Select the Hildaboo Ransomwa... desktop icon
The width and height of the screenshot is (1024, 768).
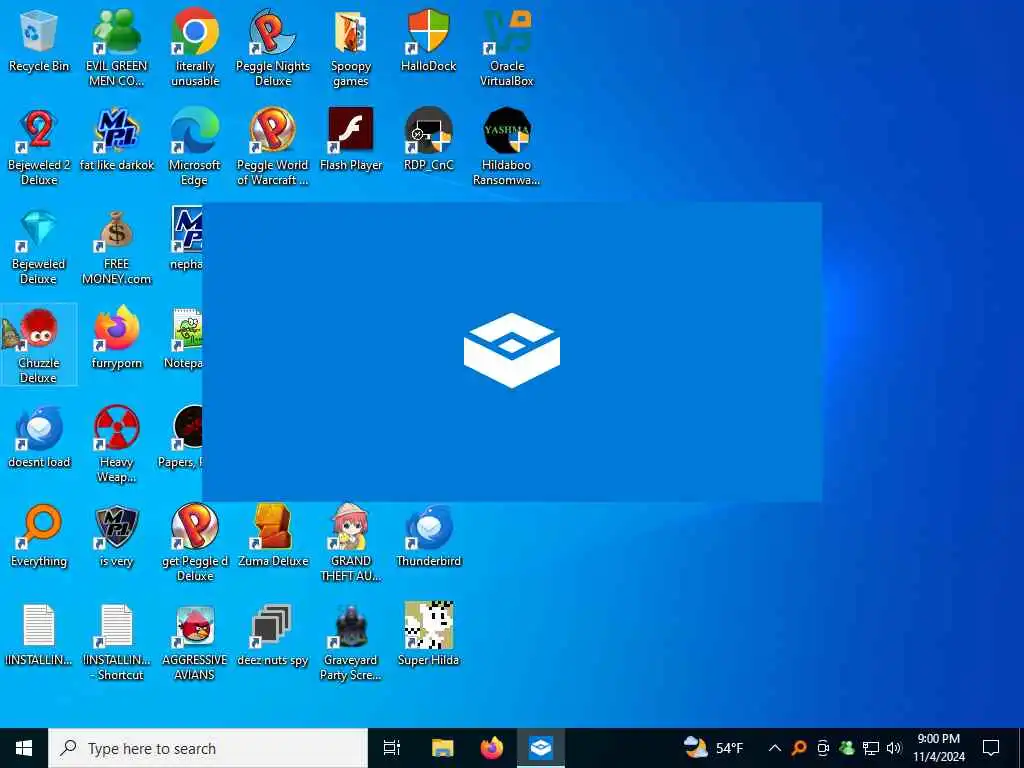(507, 146)
